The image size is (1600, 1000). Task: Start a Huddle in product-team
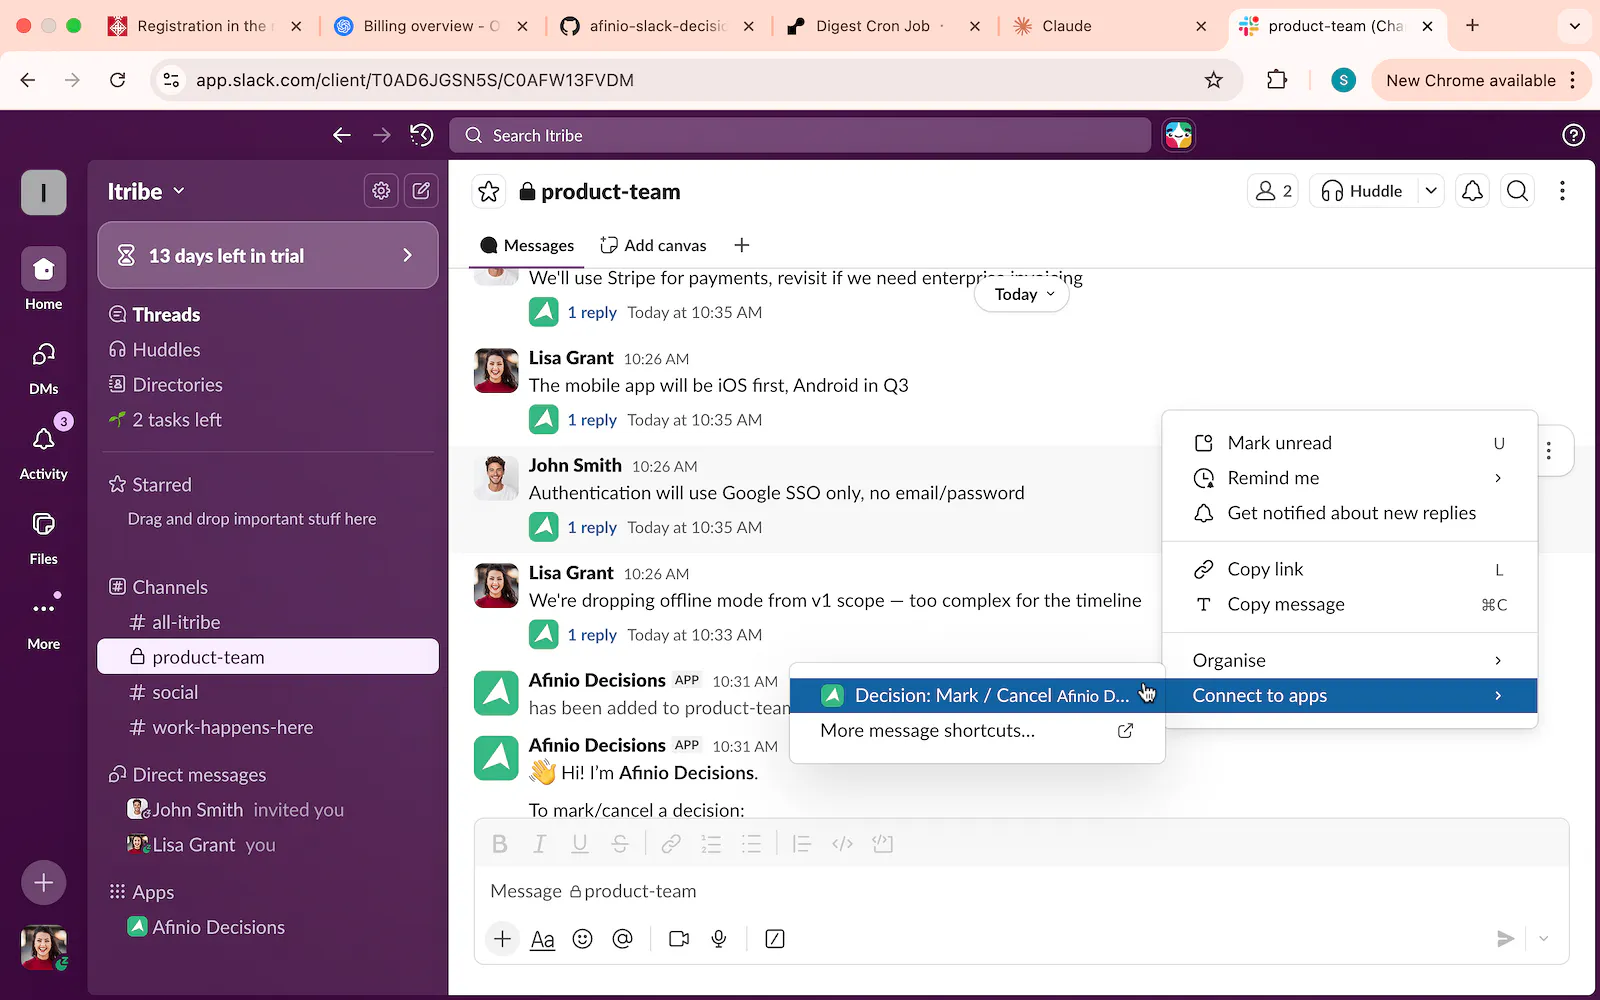[1362, 191]
